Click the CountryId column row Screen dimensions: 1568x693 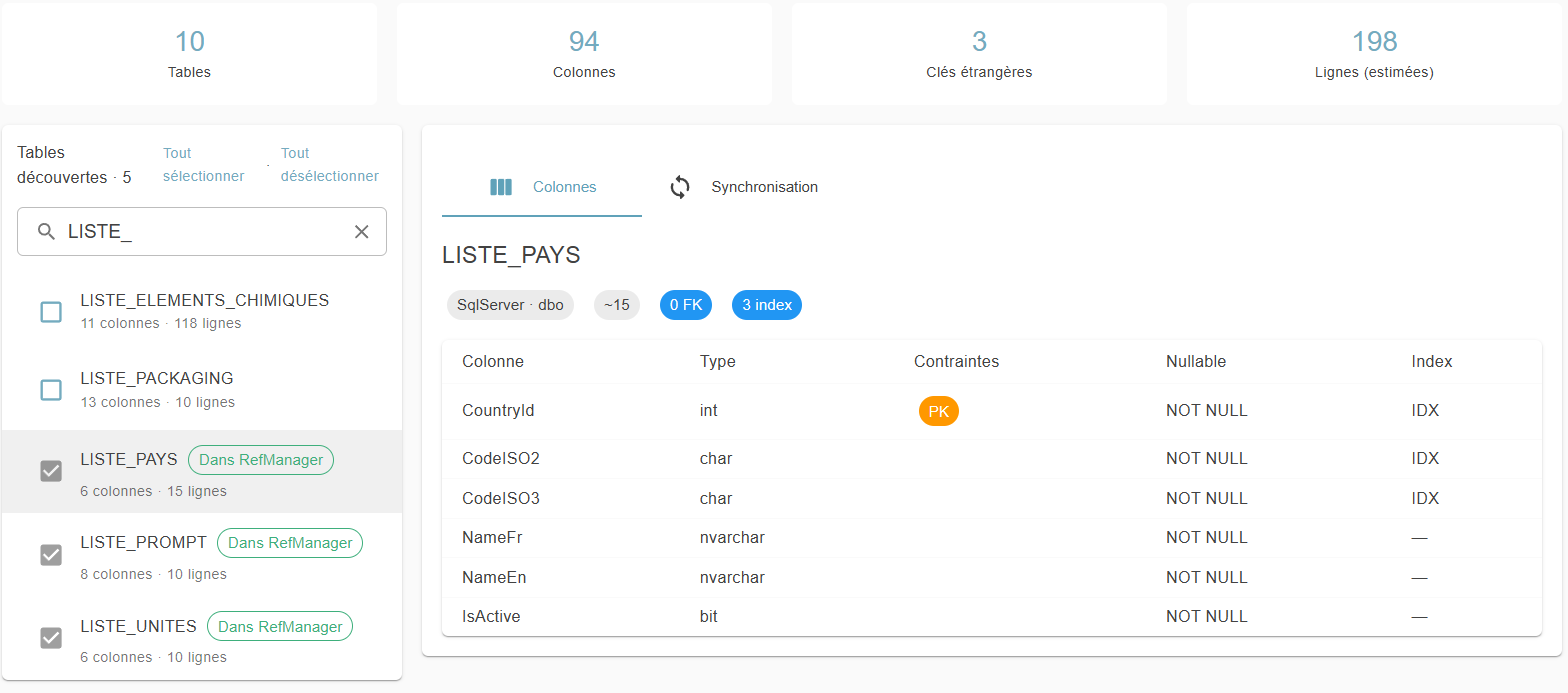992,411
